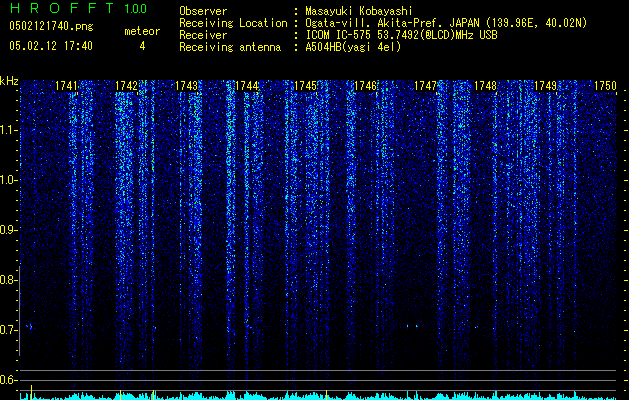Click the 1743 time marker
The height and width of the screenshot is (400, 629).
[187, 86]
